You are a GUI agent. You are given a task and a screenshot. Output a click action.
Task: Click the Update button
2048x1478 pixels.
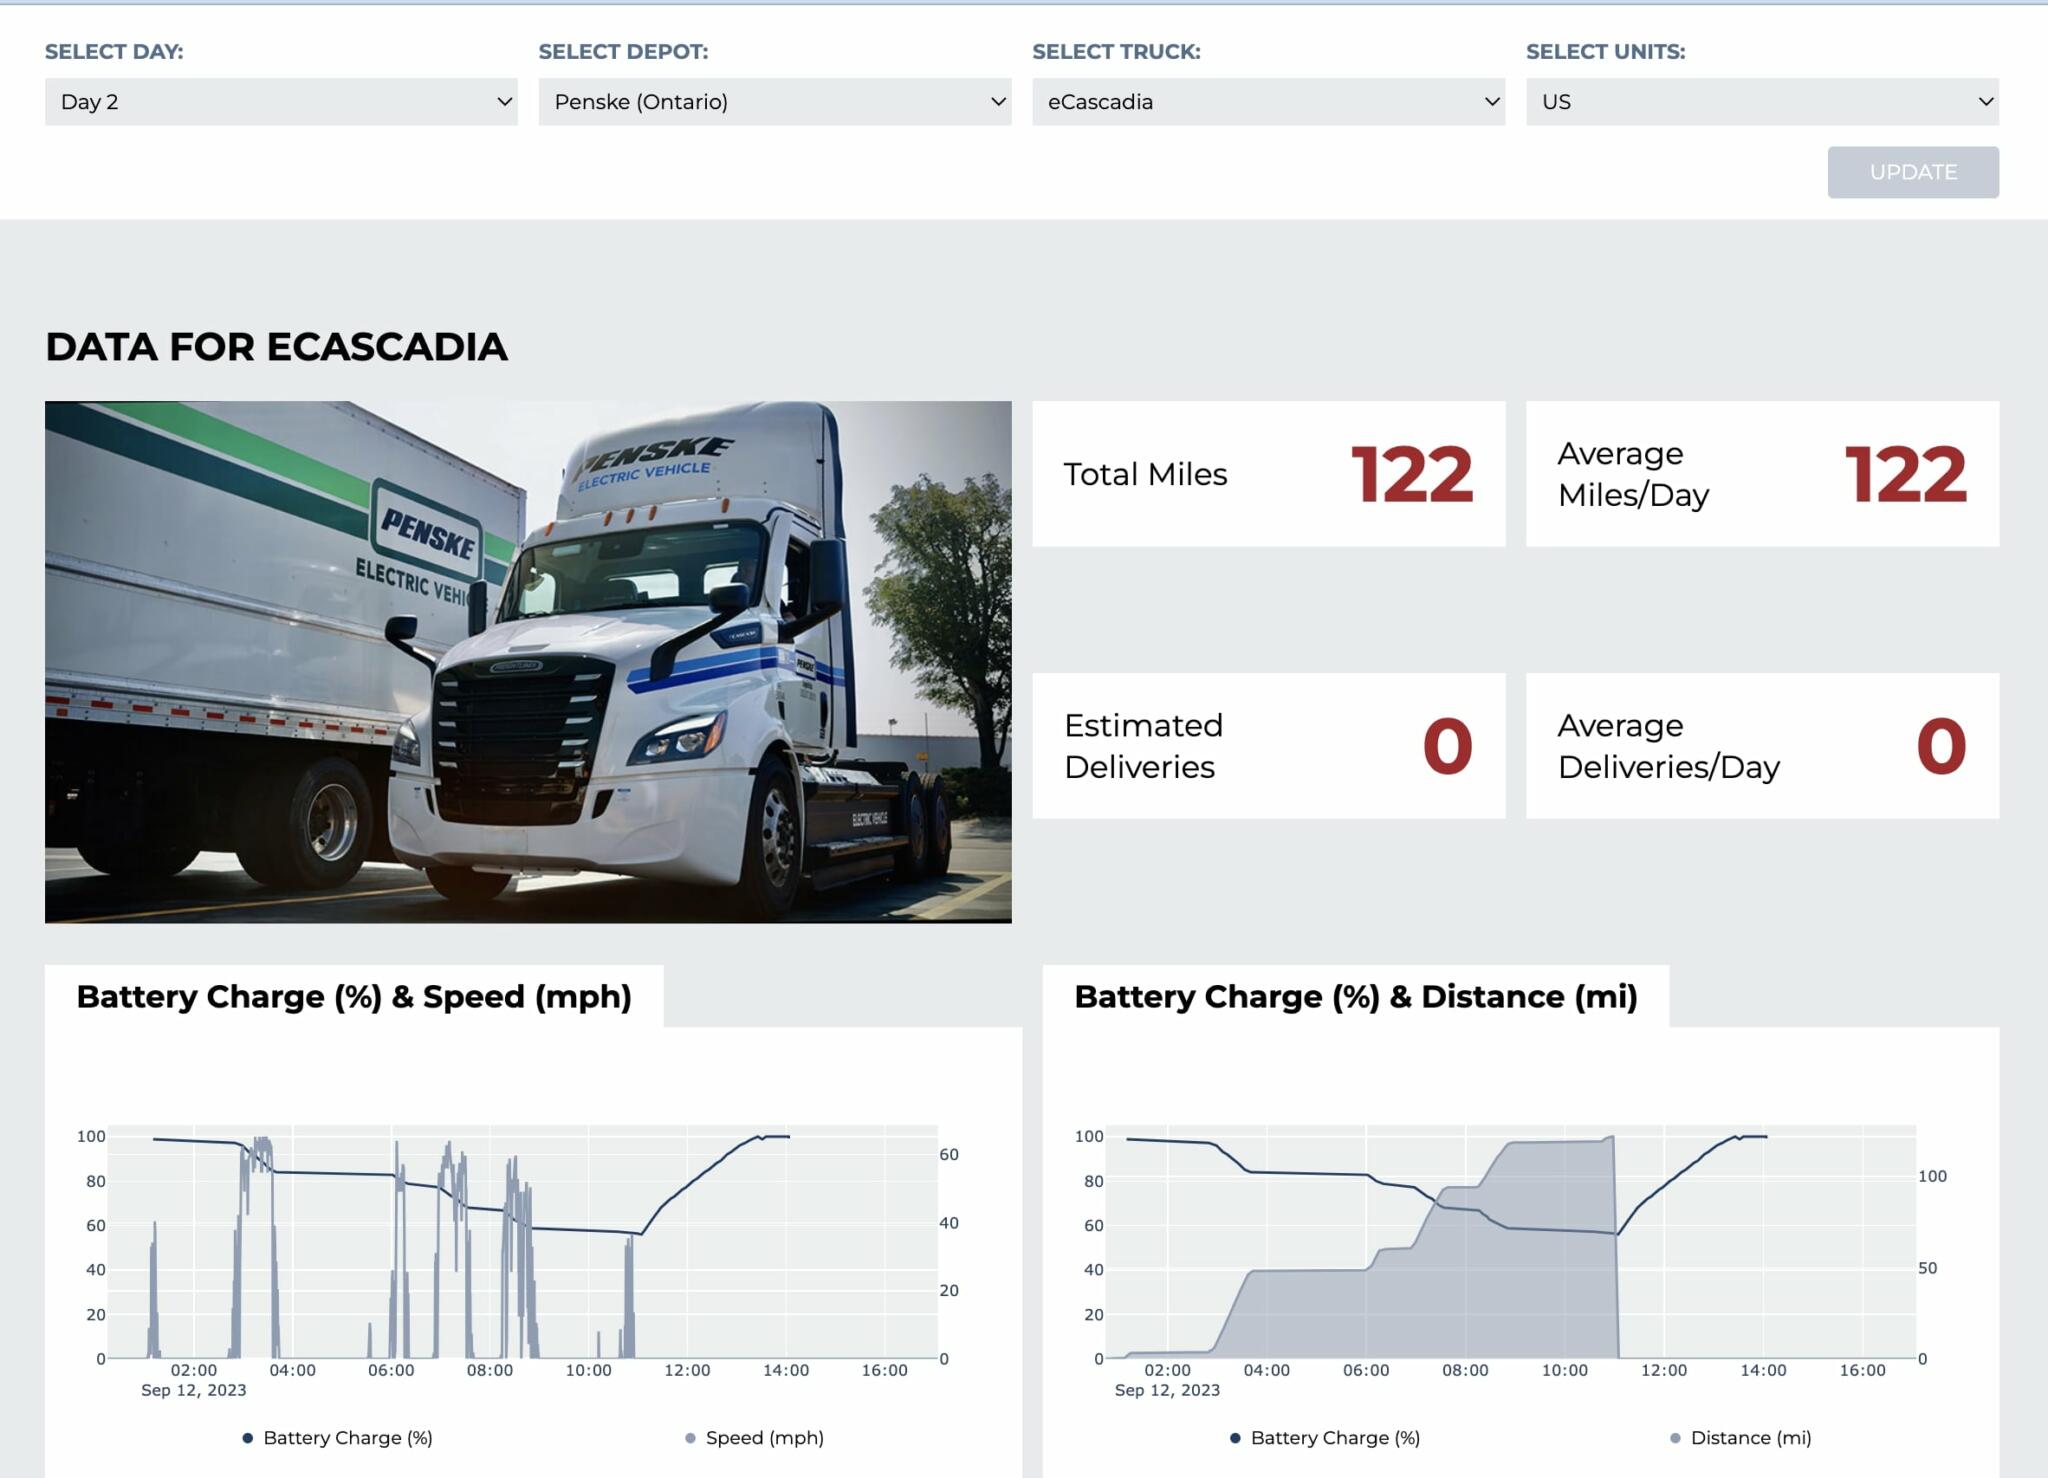click(1912, 171)
